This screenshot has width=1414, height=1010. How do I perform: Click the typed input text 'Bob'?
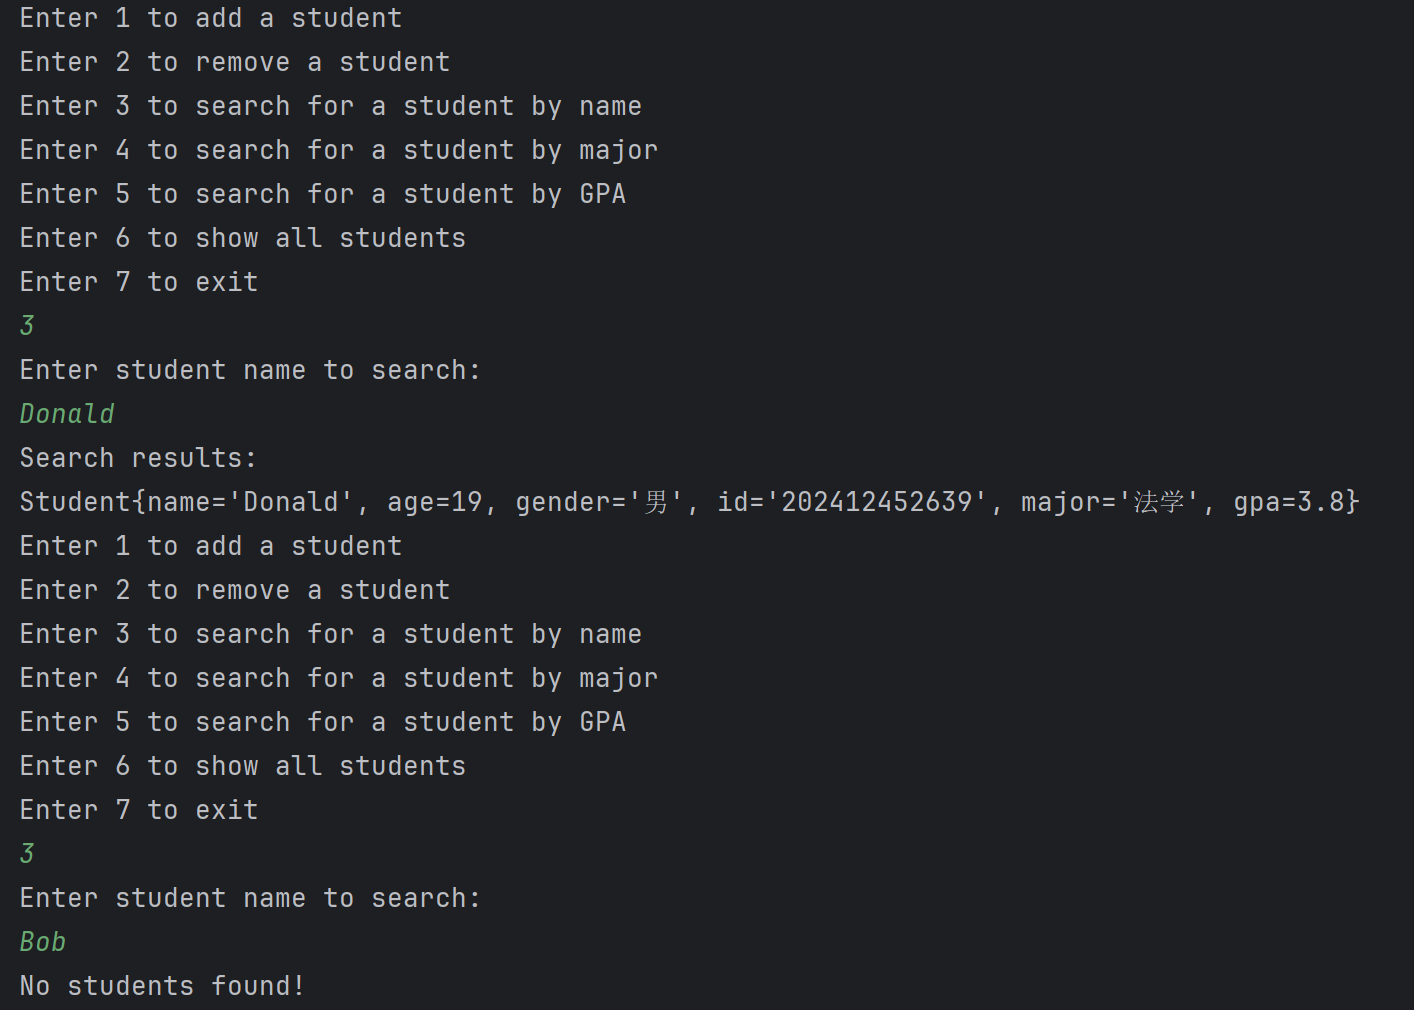click(43, 942)
